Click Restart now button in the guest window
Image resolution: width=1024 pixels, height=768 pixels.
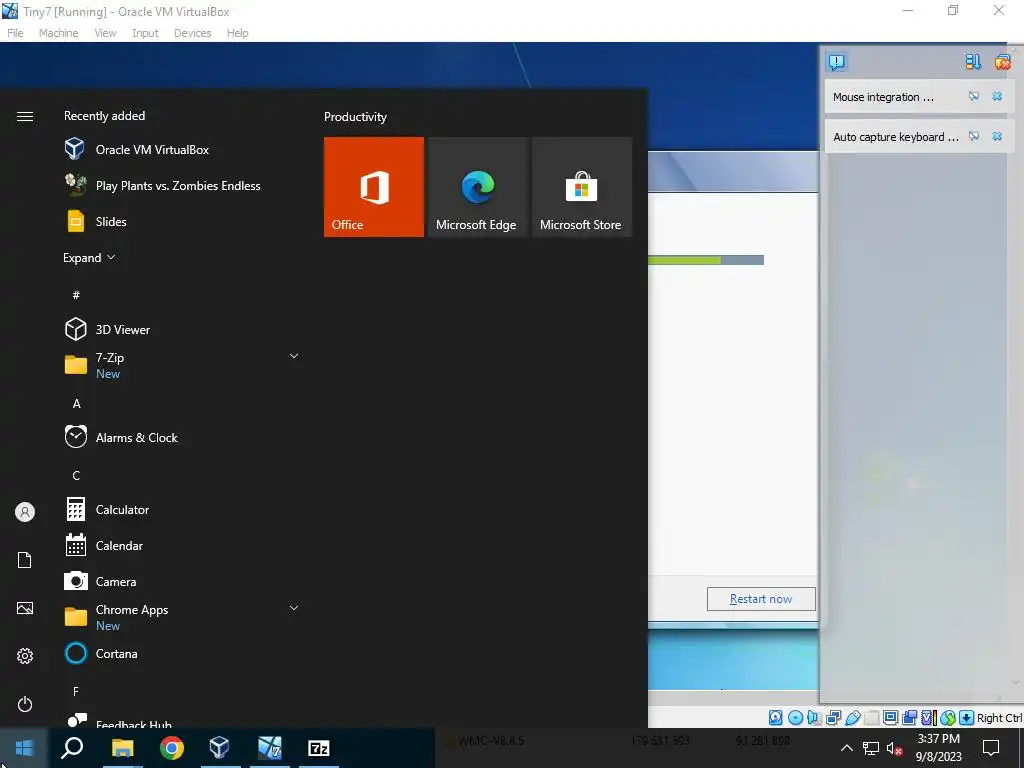761,599
